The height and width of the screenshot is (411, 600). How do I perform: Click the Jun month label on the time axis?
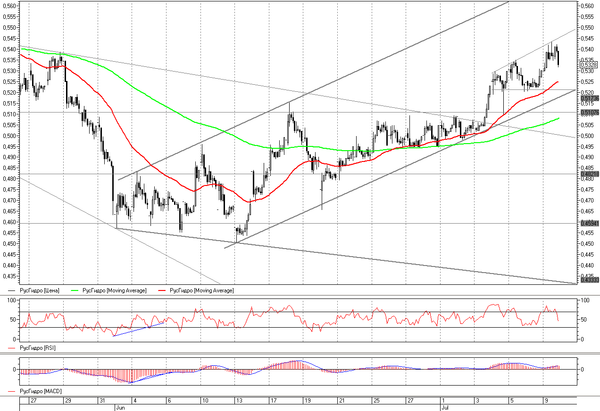[x=120, y=408]
